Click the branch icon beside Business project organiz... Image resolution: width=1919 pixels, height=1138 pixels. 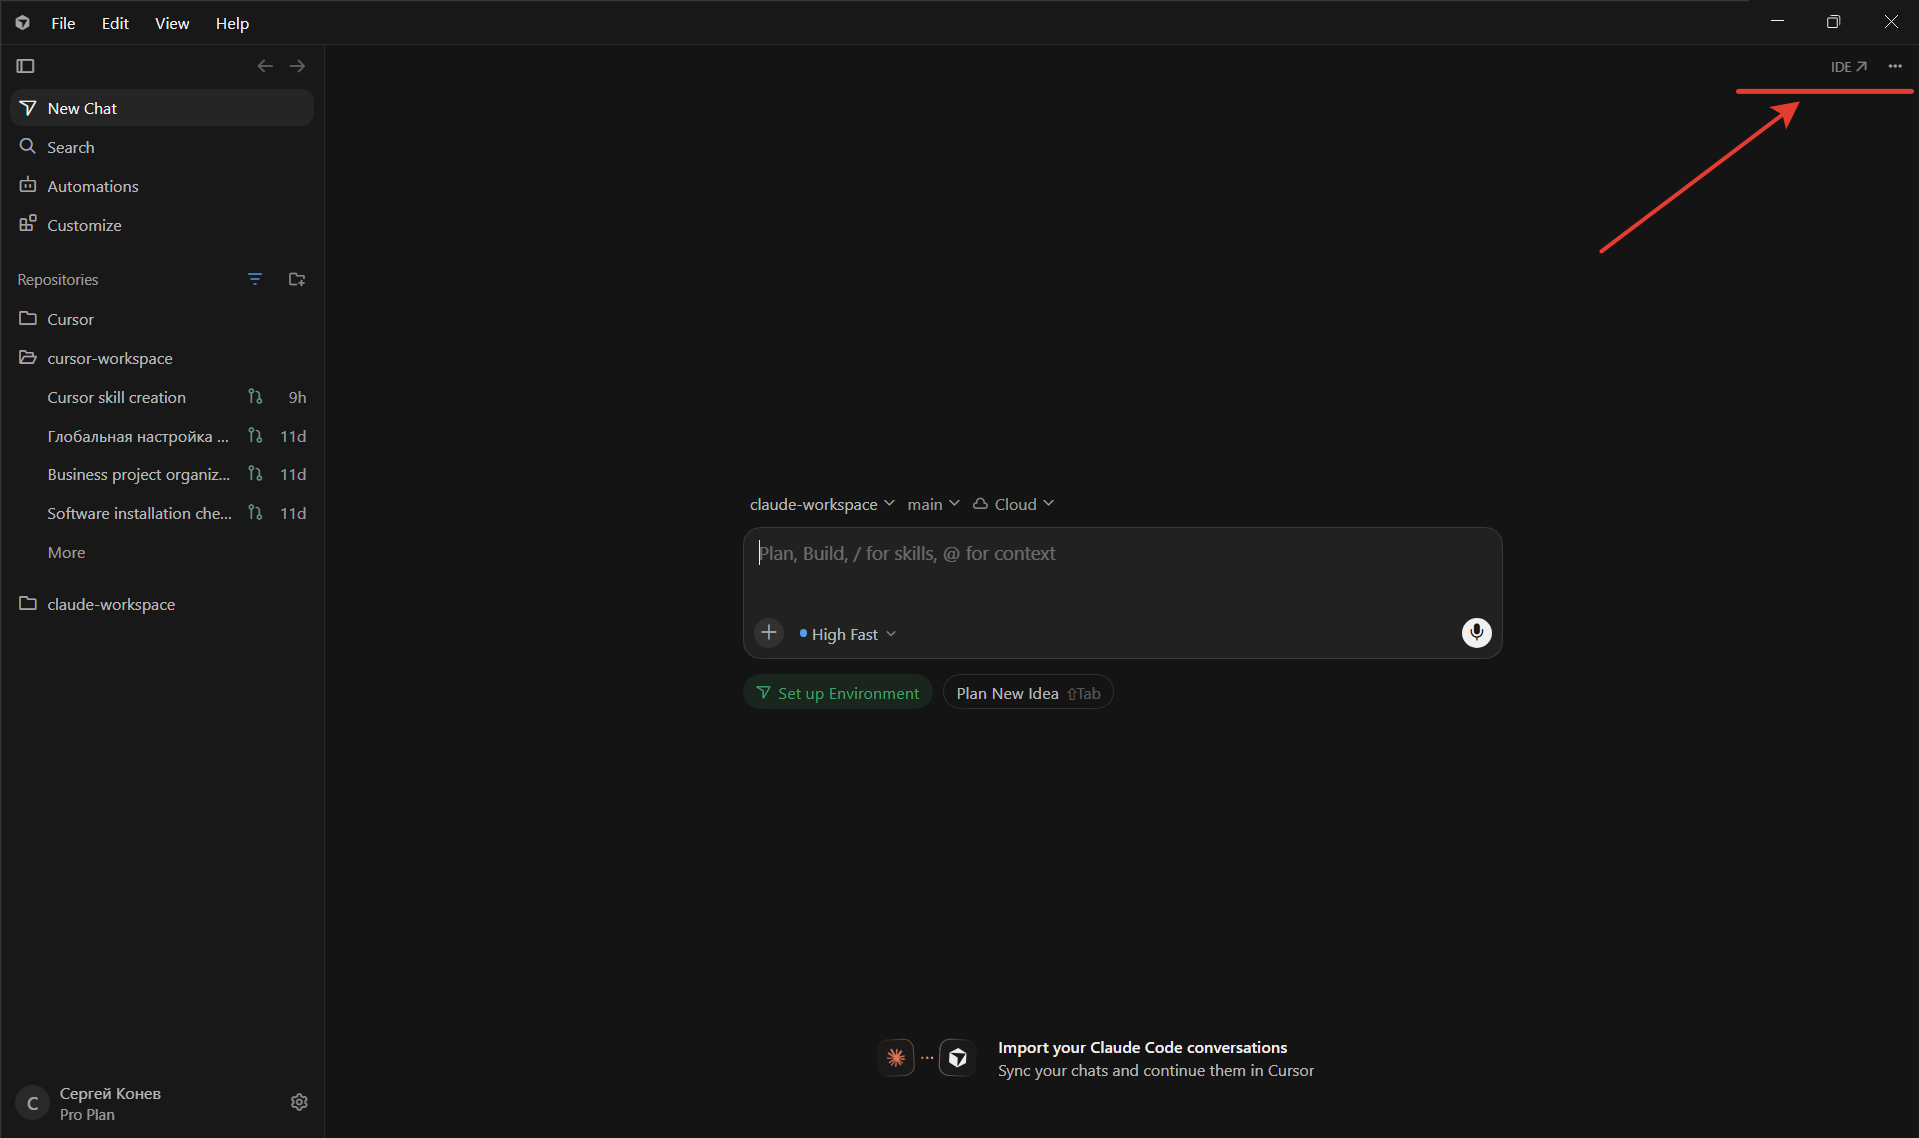pyautogui.click(x=255, y=474)
